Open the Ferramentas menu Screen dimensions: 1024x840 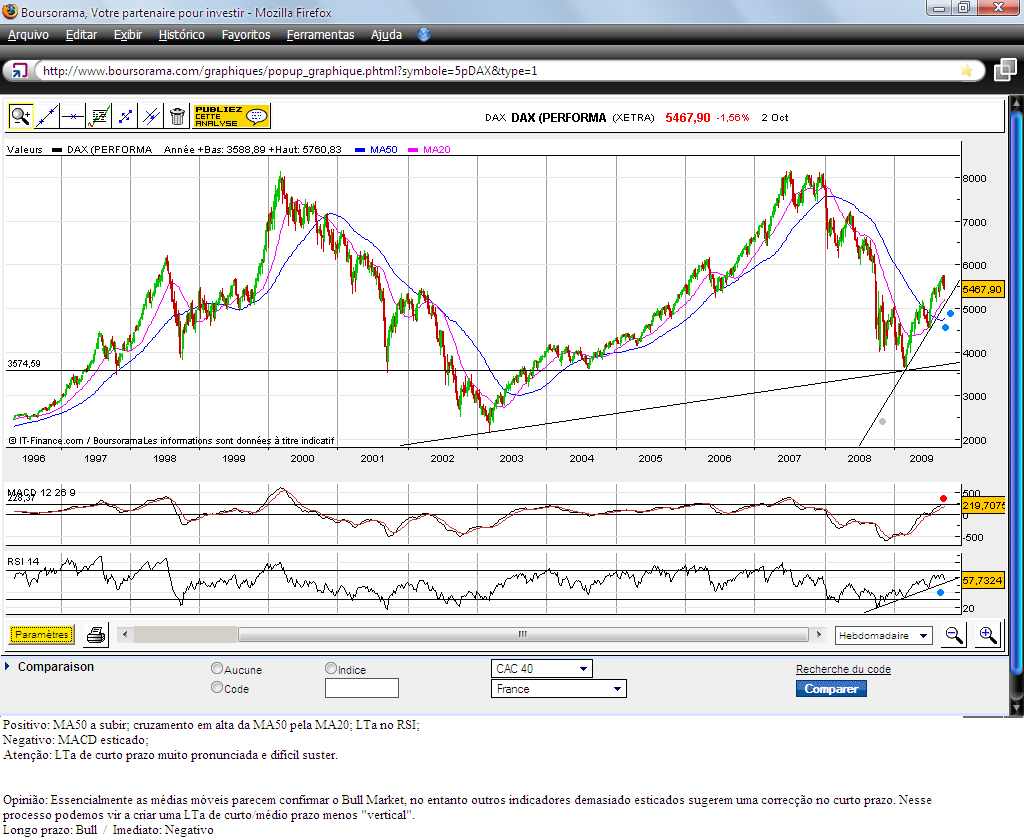[320, 35]
